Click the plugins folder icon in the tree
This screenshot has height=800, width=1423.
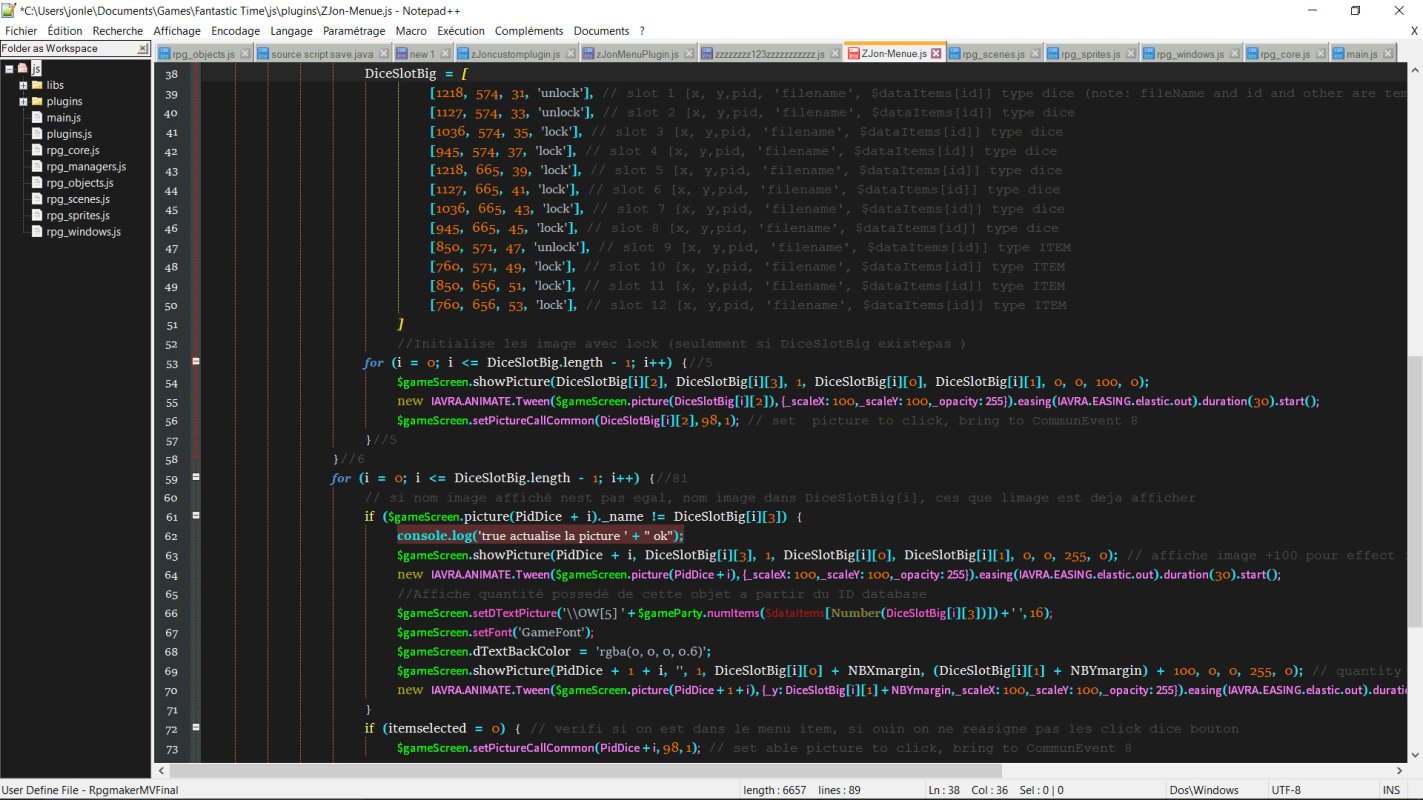[37, 101]
